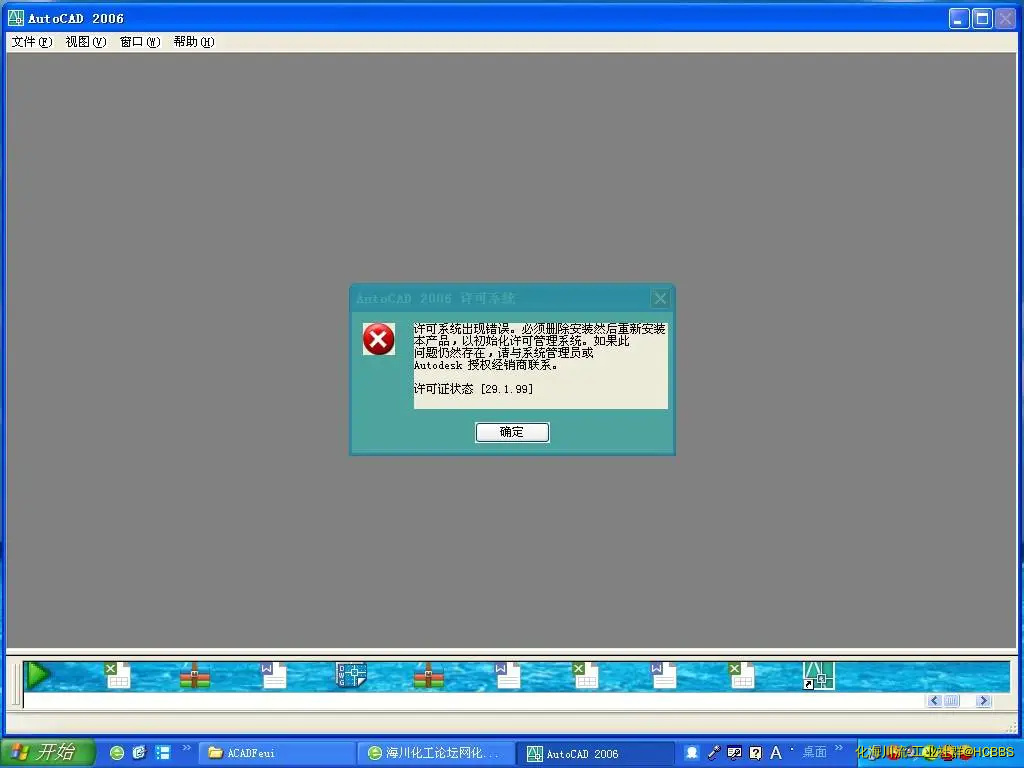Select the Word icon between two Excel icons
Viewport: 1024px width, 768px height.
664,676
